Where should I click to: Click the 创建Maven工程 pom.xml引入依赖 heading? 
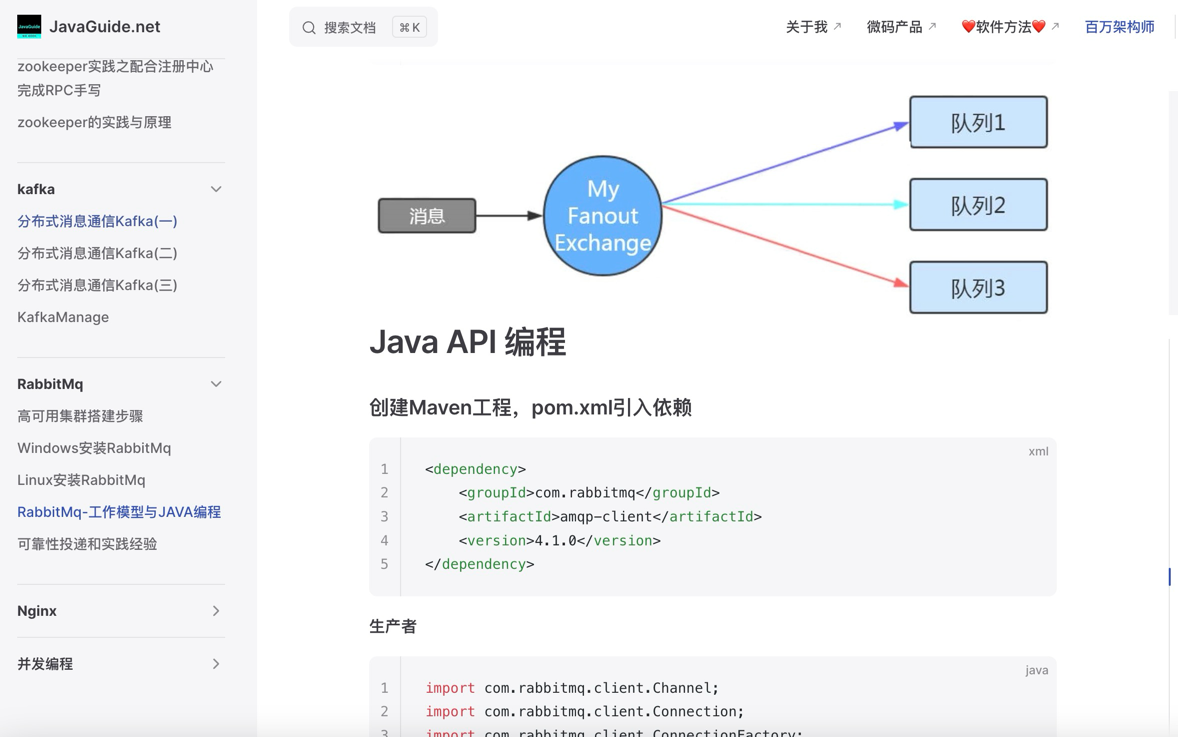click(x=530, y=407)
